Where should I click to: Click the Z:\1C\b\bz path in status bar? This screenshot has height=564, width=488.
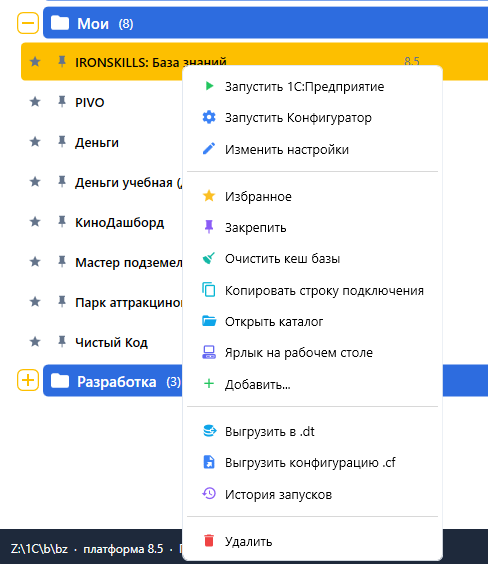coord(39,549)
